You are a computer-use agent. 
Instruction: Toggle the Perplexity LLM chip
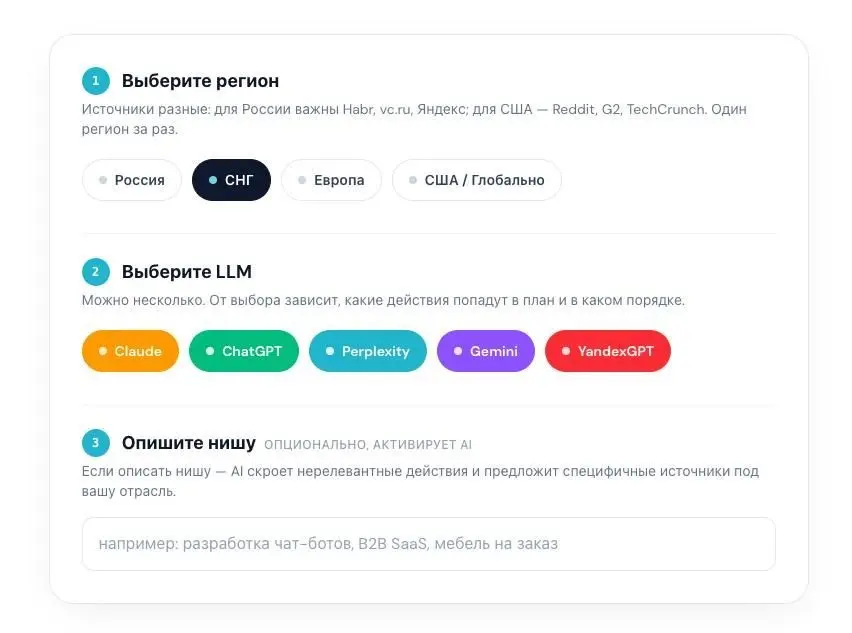(x=368, y=351)
